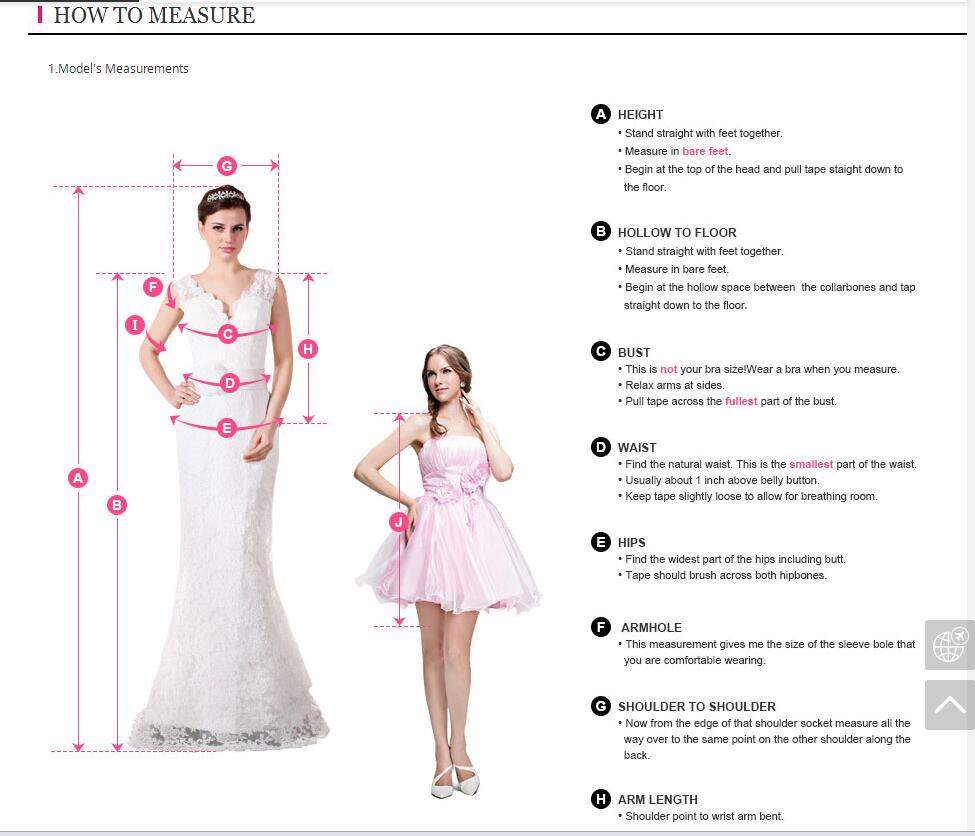Click the pink 'fullest' highlighted word
Screen dimensions: 975x836
[741, 402]
